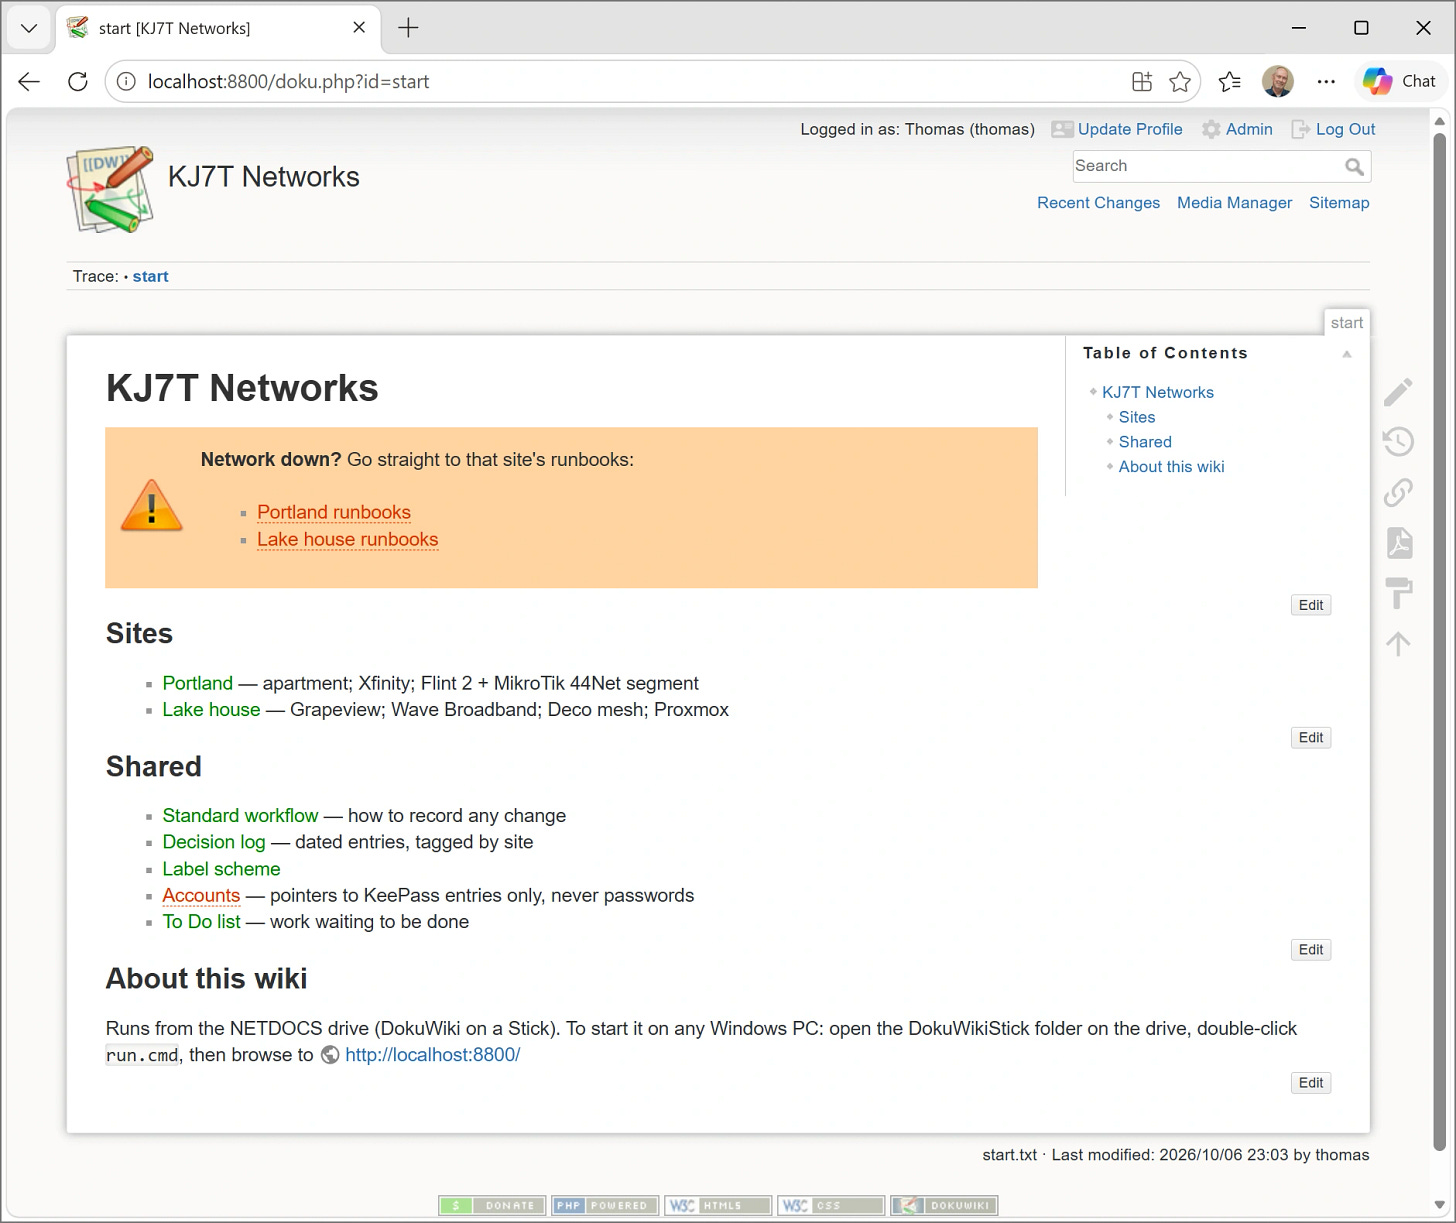This screenshot has height=1223, width=1456.
Task: Click Edit button above Sites heading
Action: pyautogui.click(x=1311, y=605)
